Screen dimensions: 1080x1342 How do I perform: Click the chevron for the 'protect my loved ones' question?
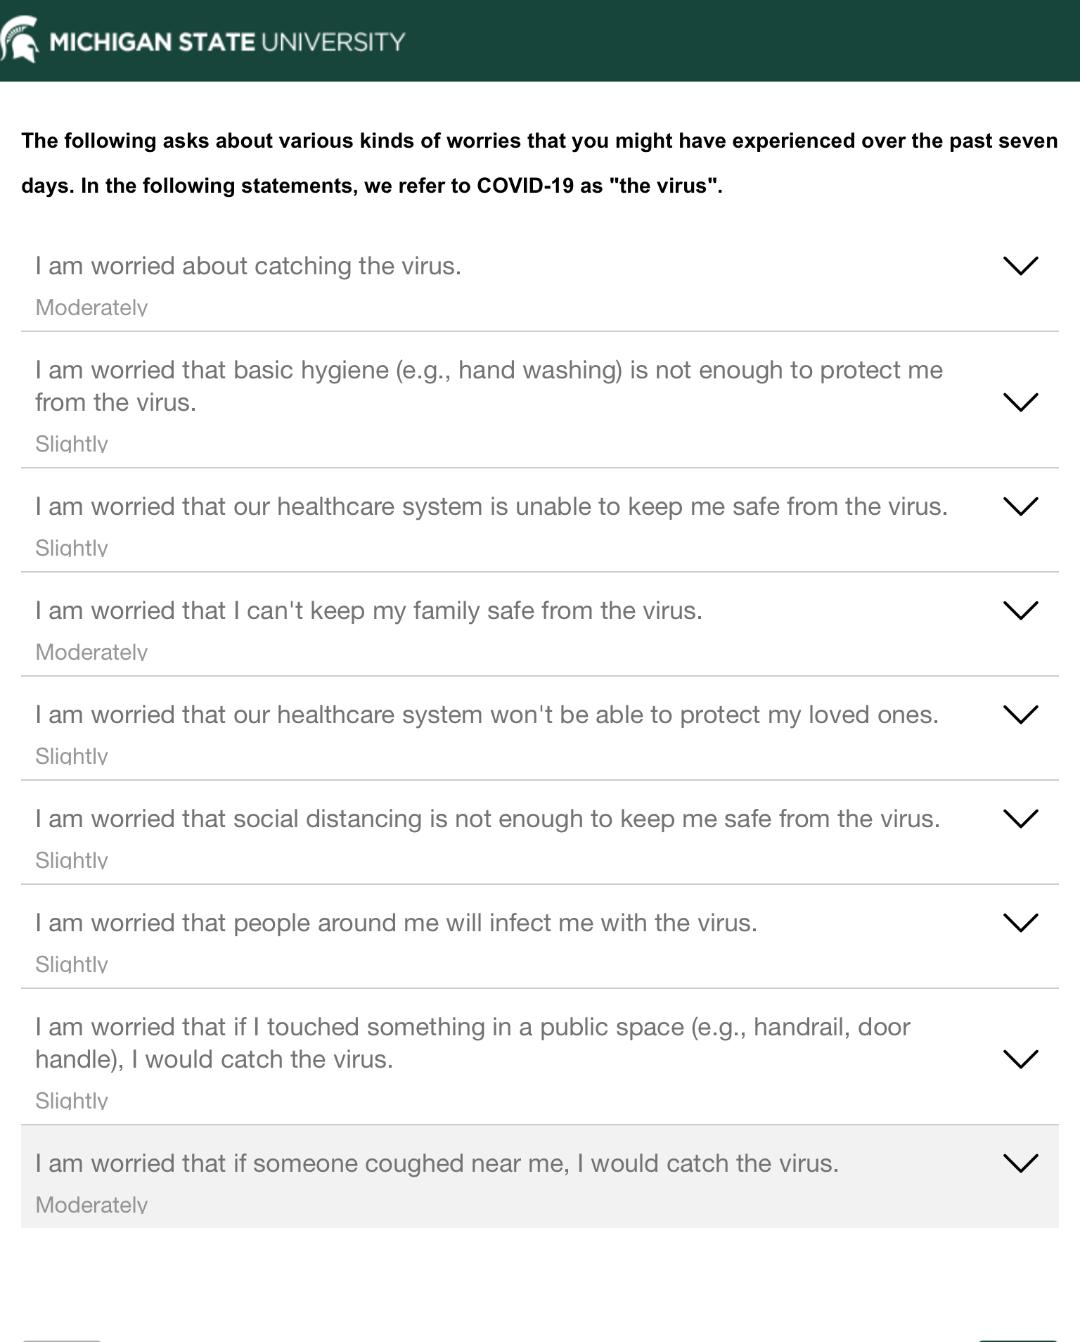tap(1020, 714)
